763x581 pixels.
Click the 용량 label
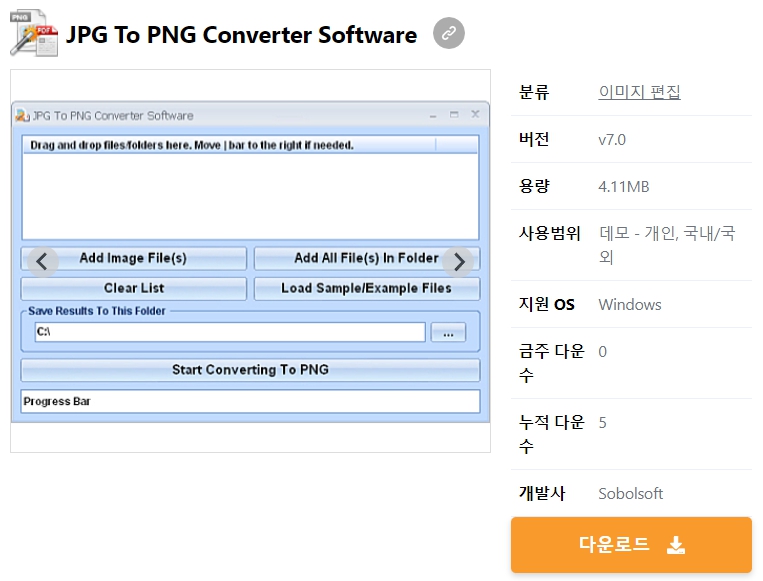pyautogui.click(x=534, y=186)
